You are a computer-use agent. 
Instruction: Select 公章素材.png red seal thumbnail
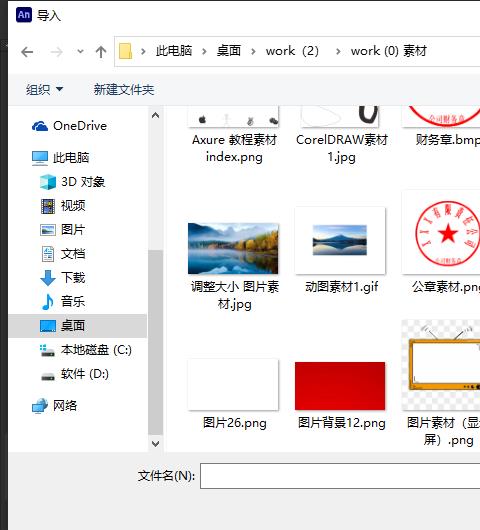441,233
